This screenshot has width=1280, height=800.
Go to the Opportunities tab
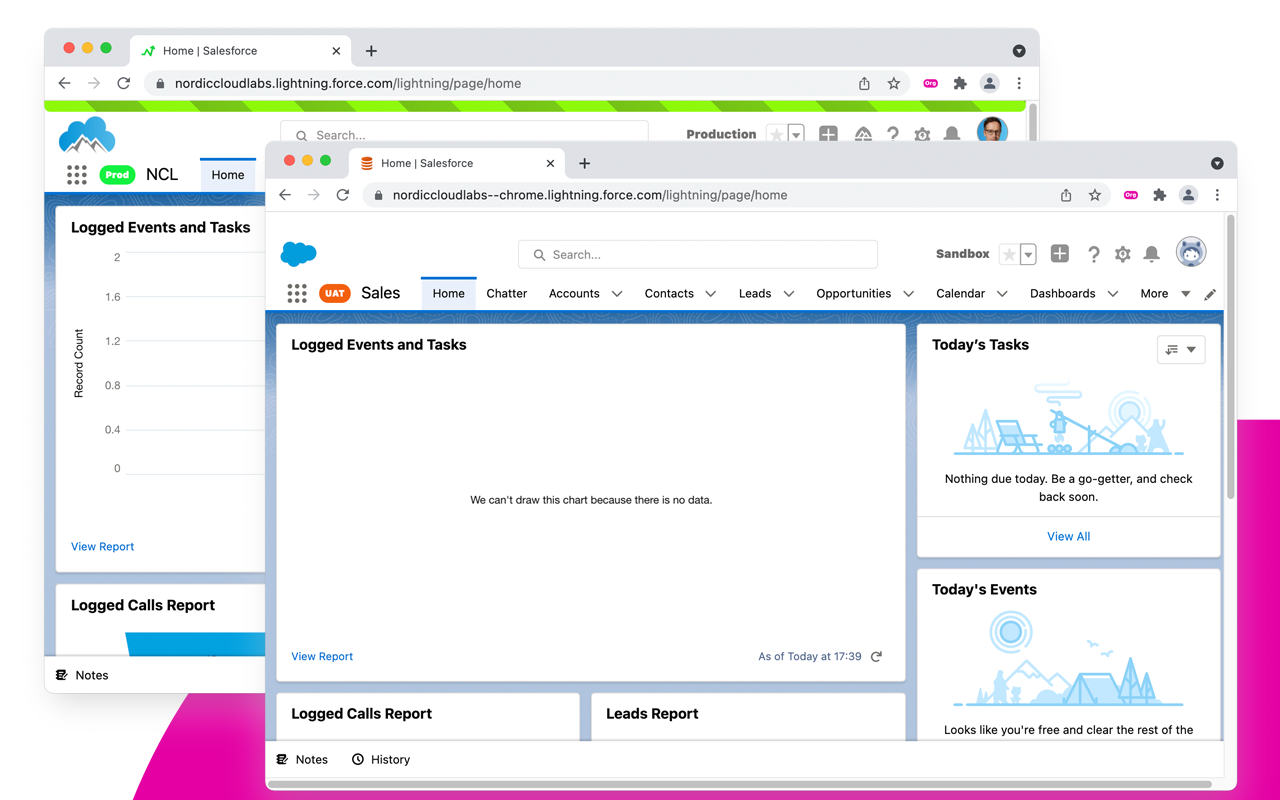[x=854, y=294]
